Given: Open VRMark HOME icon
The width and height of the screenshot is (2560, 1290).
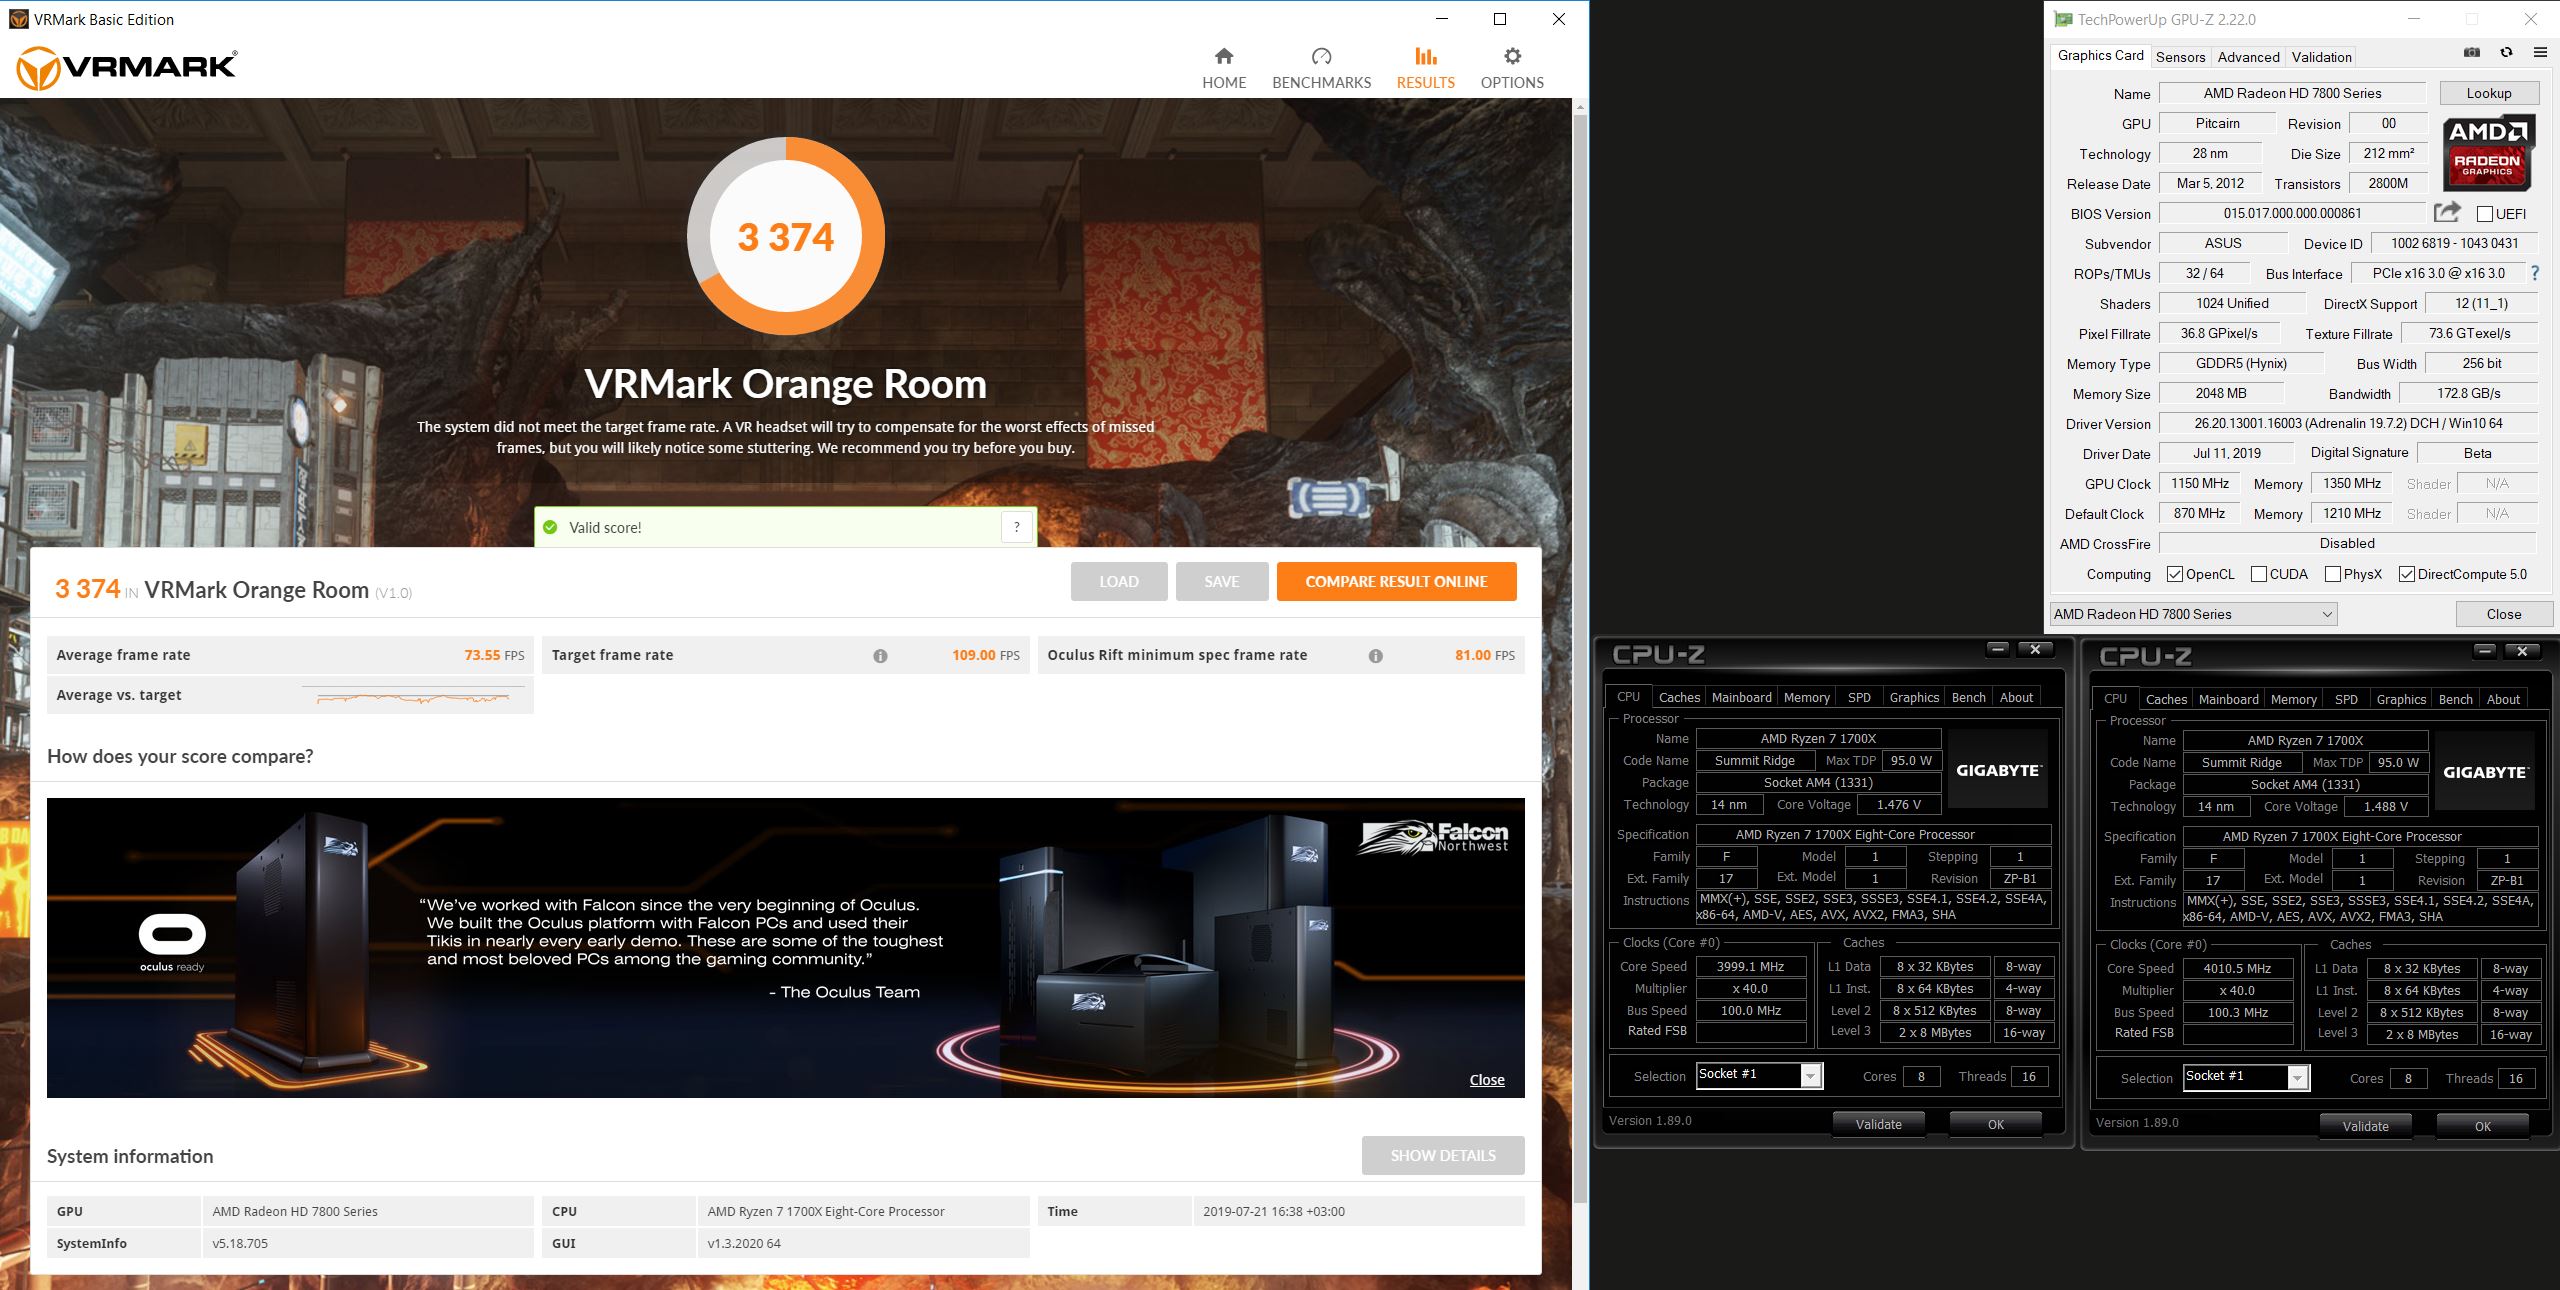Looking at the screenshot, I should 1223,56.
